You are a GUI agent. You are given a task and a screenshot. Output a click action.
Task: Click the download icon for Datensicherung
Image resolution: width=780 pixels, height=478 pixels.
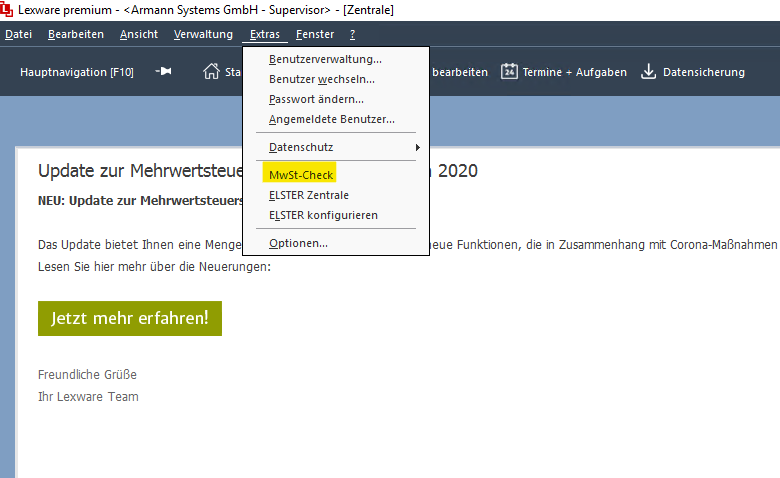click(648, 72)
